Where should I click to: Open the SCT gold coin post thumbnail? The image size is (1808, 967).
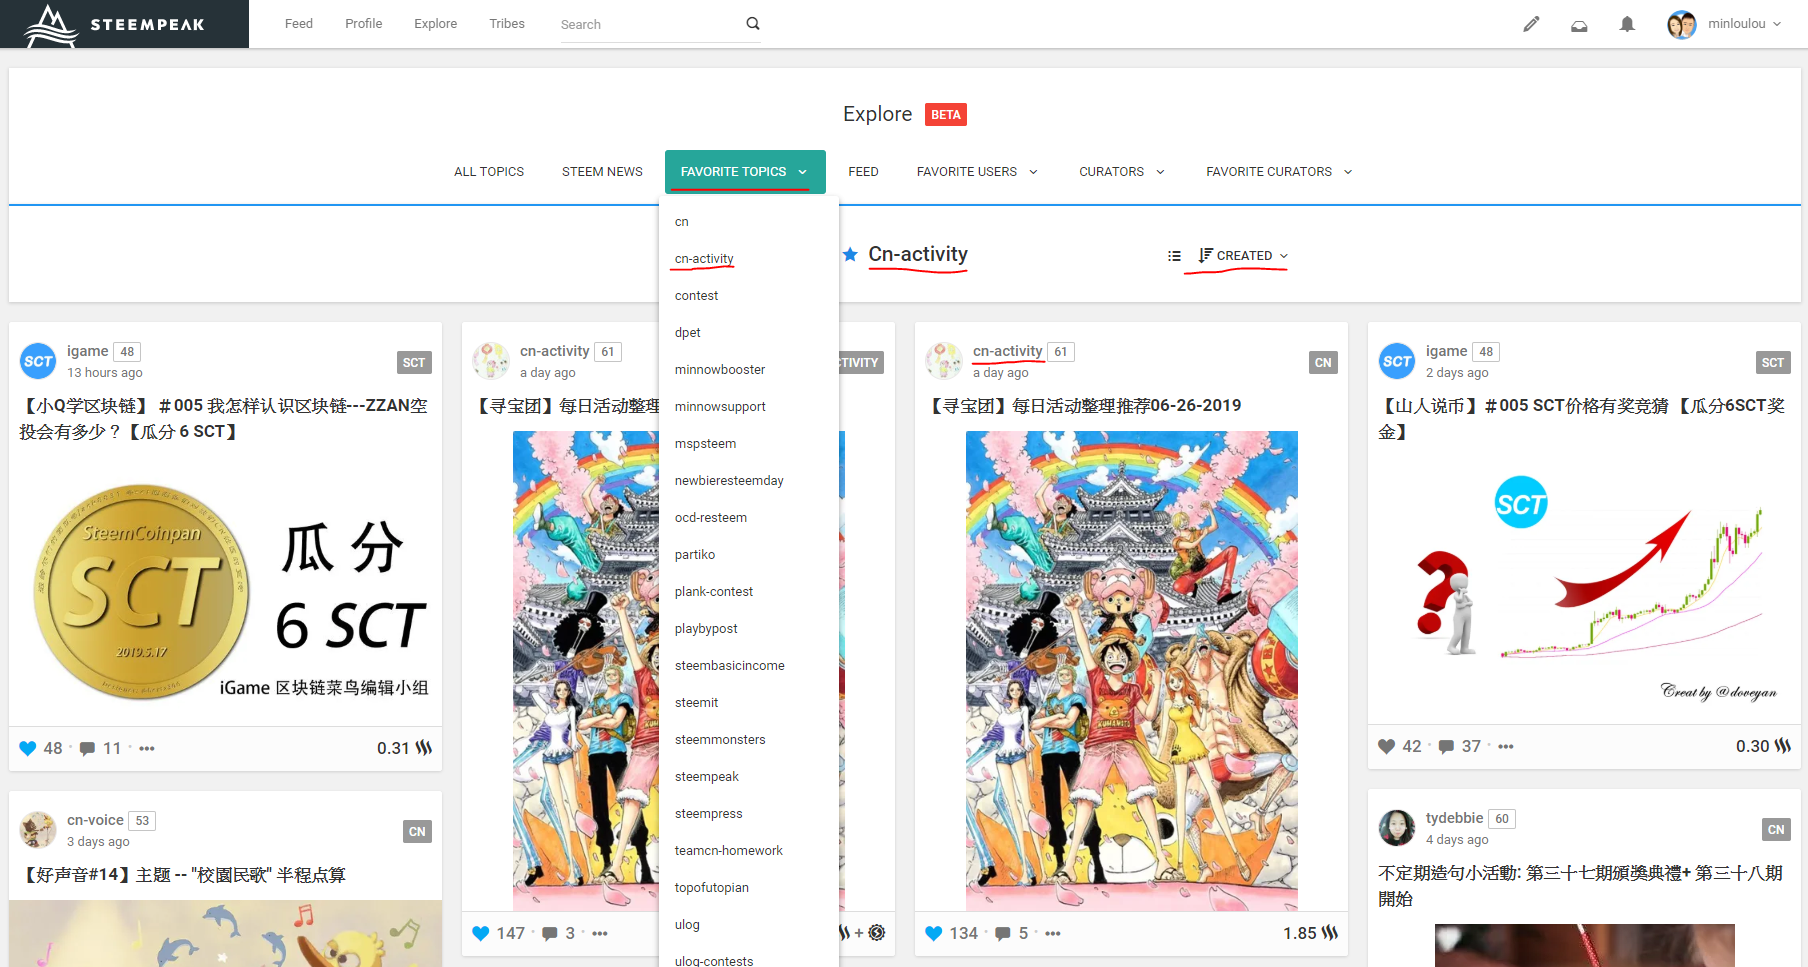point(225,590)
